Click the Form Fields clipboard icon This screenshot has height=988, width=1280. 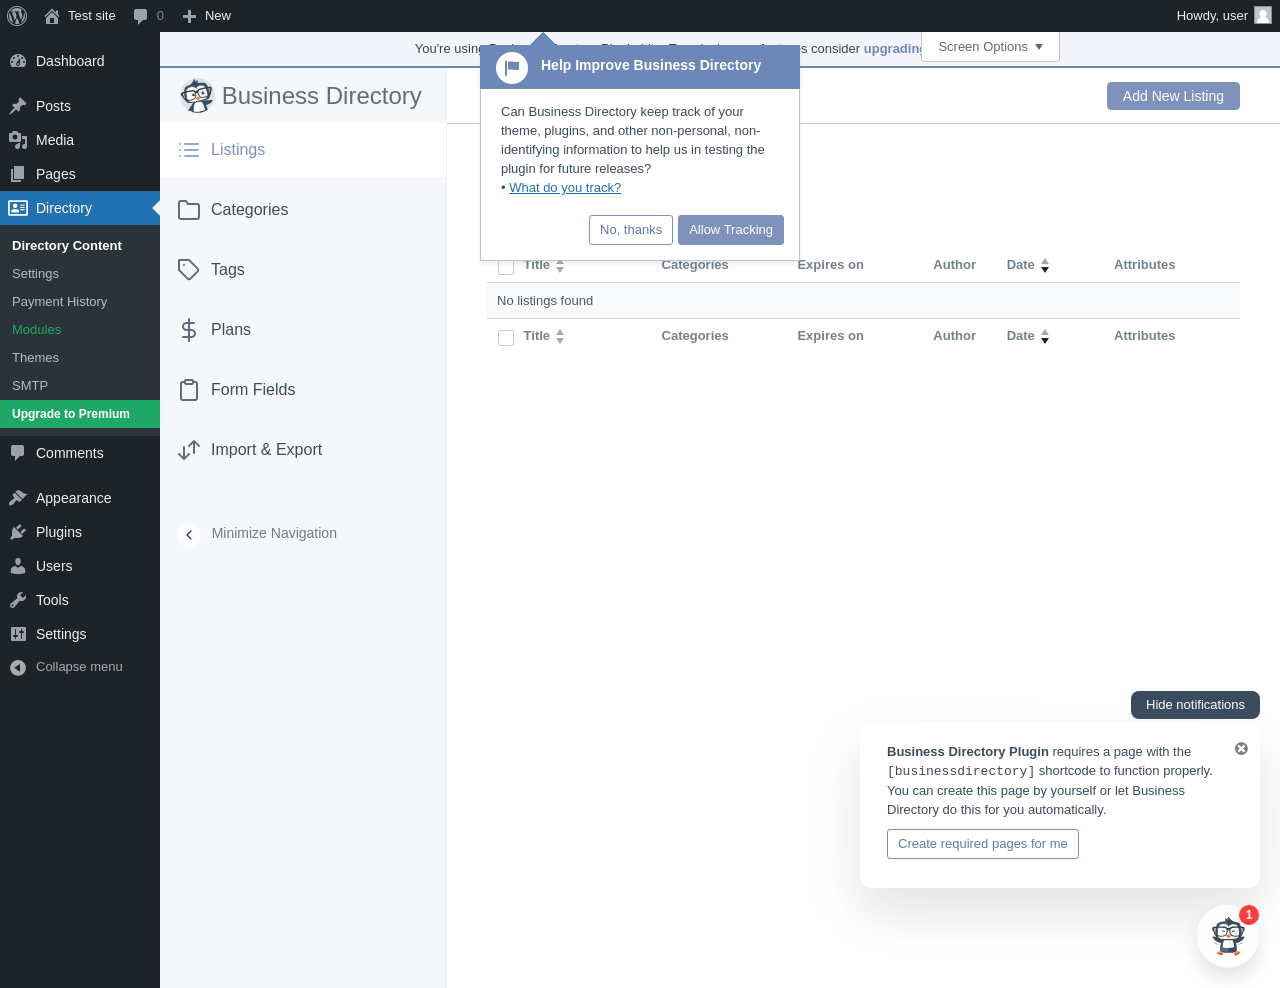coord(189,390)
